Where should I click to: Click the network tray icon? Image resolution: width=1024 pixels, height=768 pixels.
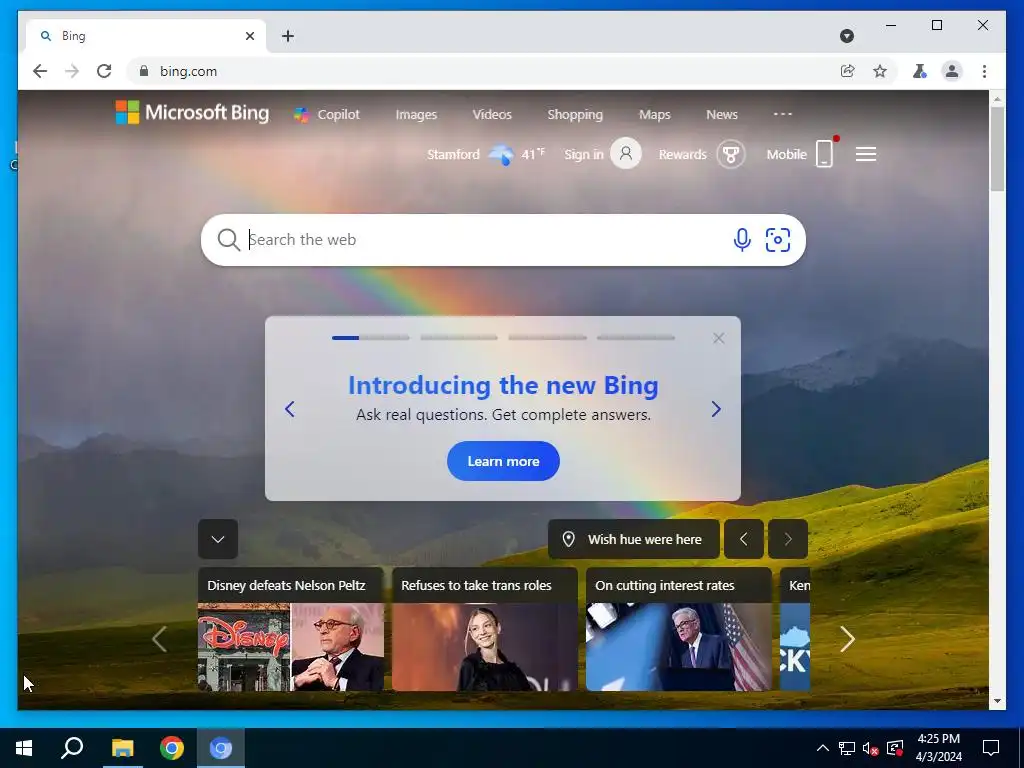pyautogui.click(x=847, y=748)
